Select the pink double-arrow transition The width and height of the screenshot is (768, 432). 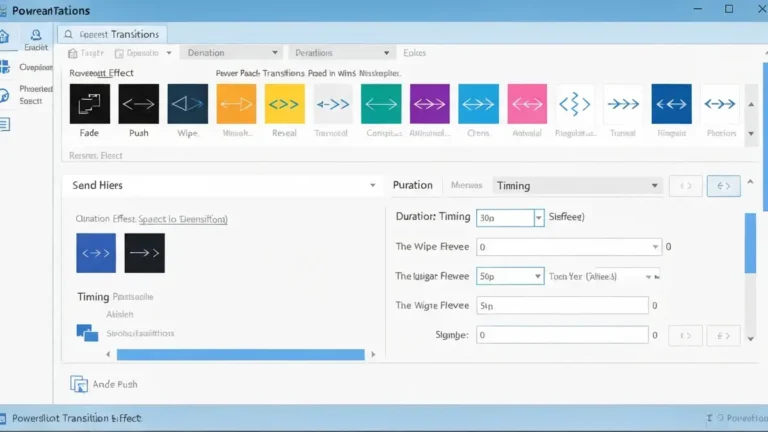[x=527, y=104]
